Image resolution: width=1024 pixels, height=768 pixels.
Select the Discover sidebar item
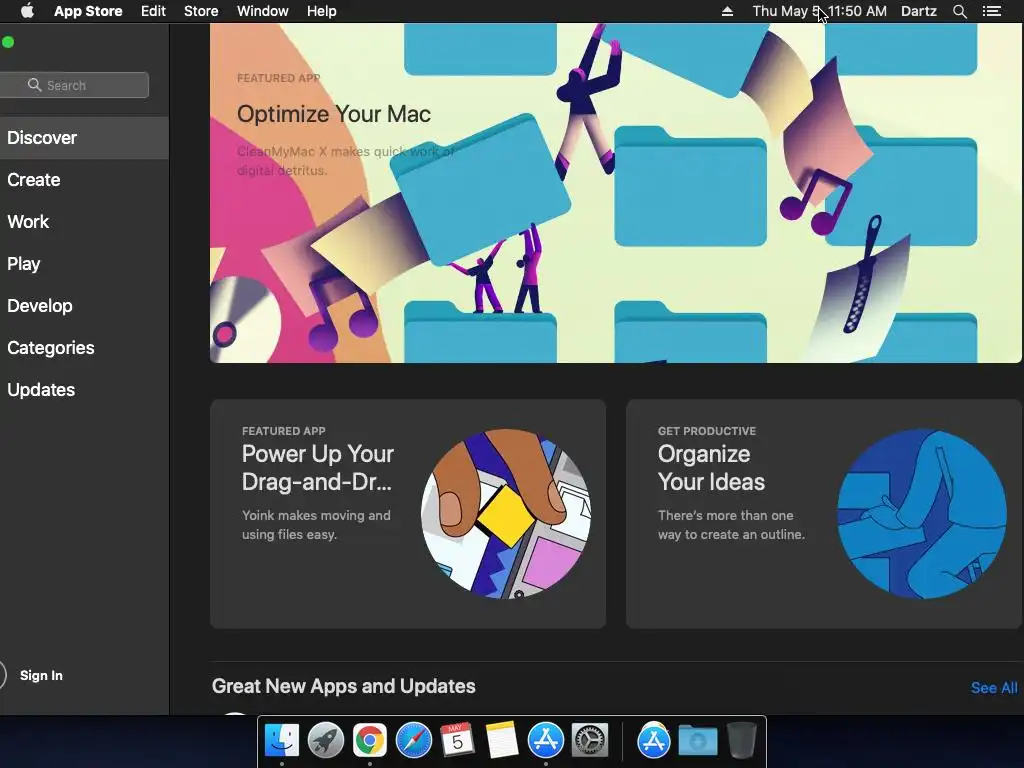coord(84,138)
